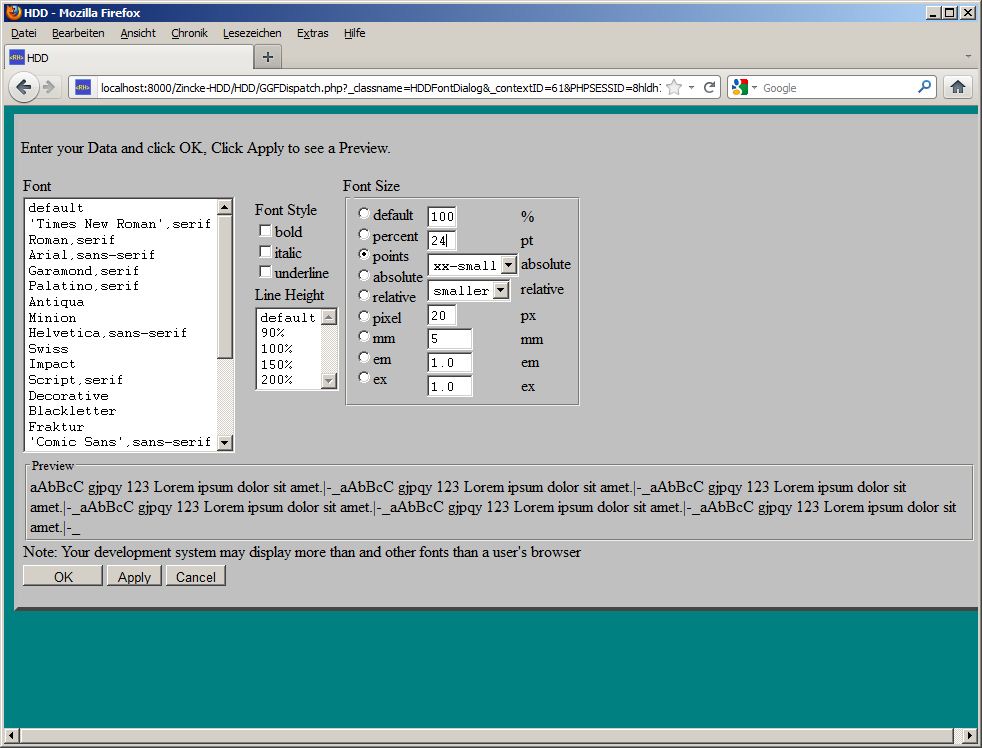Open the Extras menu
Image resolution: width=982 pixels, height=748 pixels.
[312, 33]
